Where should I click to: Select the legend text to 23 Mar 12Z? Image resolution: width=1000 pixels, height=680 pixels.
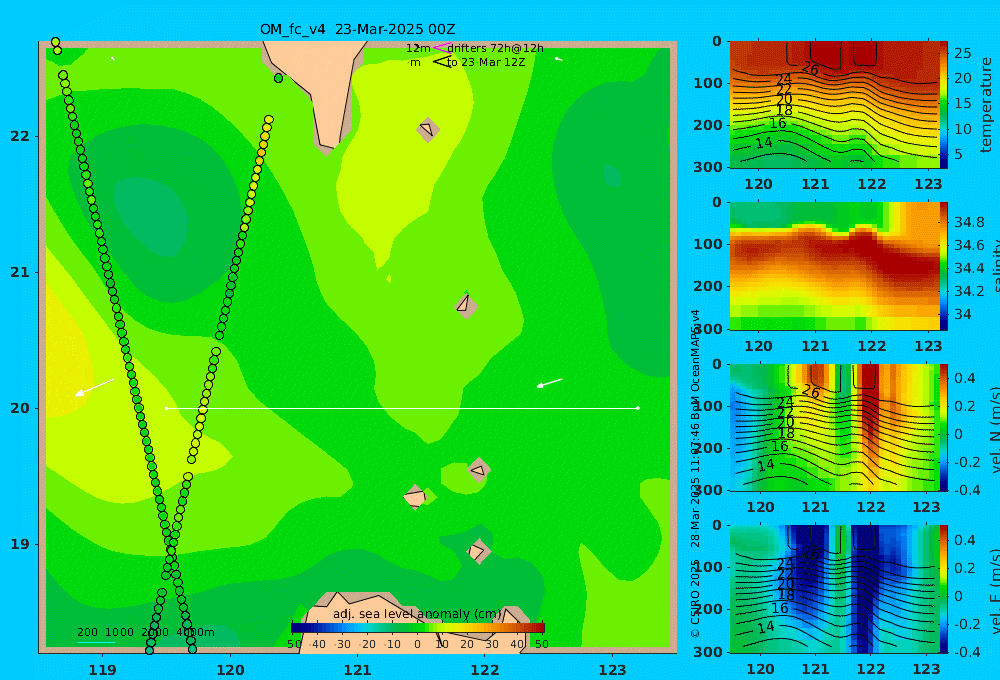tap(486, 63)
